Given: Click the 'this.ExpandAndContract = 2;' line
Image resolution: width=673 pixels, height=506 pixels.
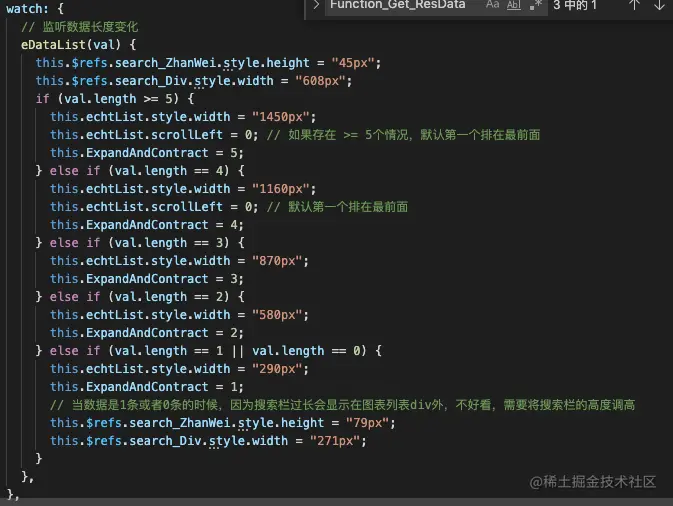Looking at the screenshot, I should click(x=147, y=333).
